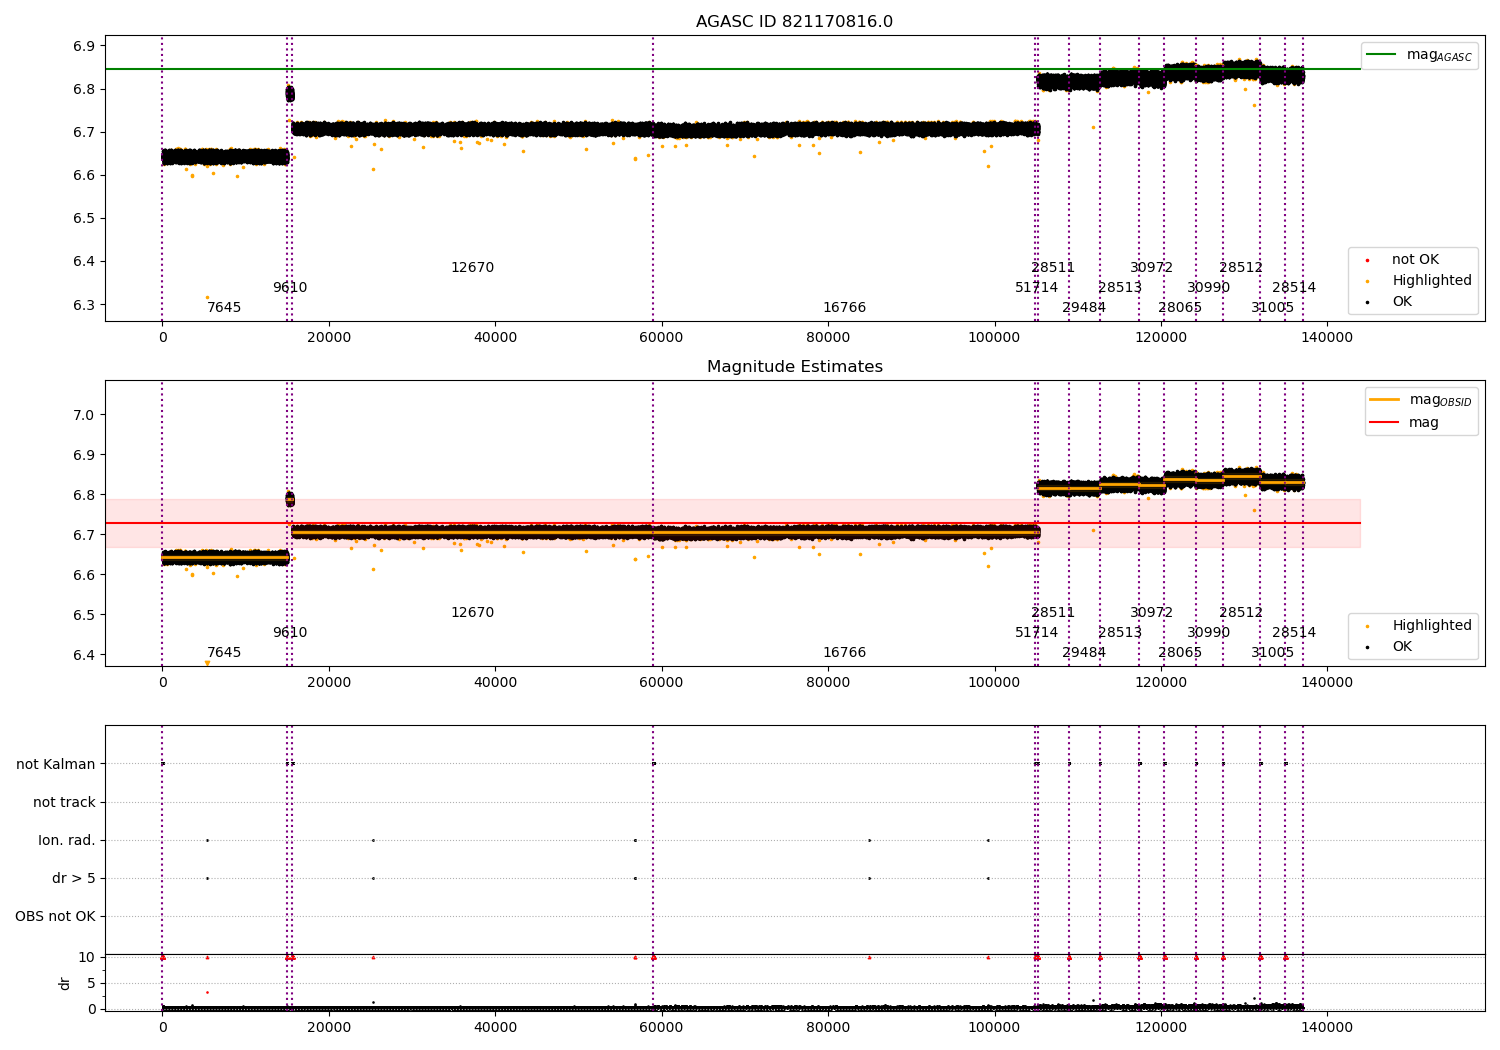Click obsid label 16766 in the AGASC ID plot

(x=844, y=308)
